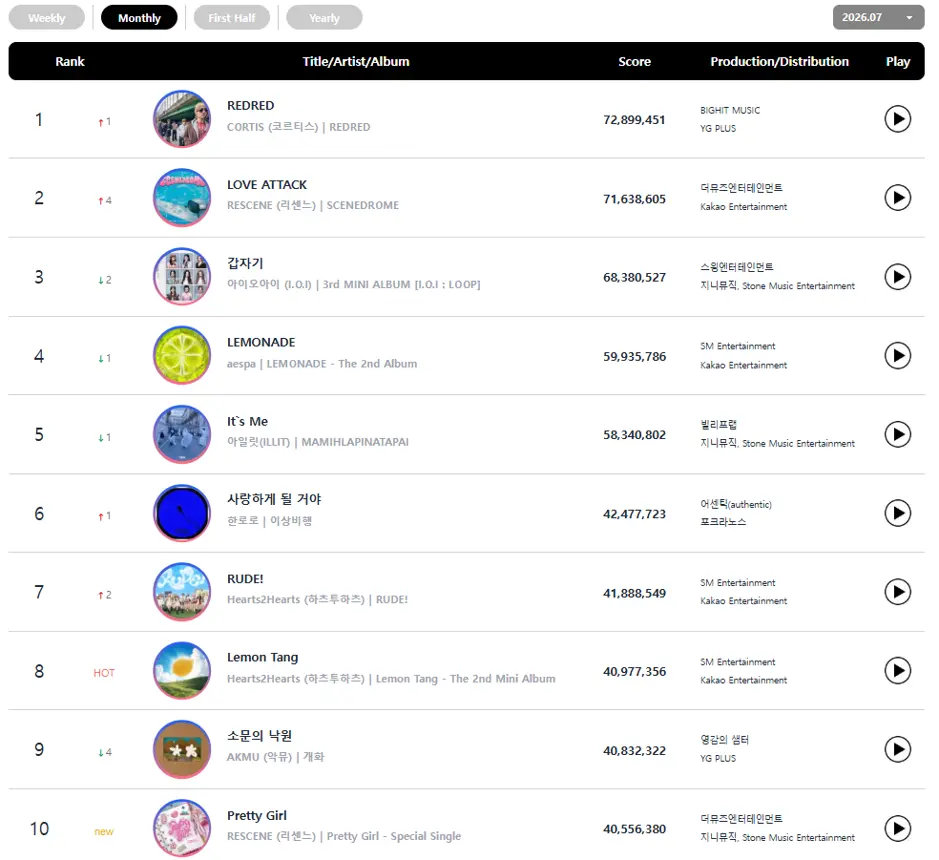Open the LOVE ATTACK song title link

(266, 184)
